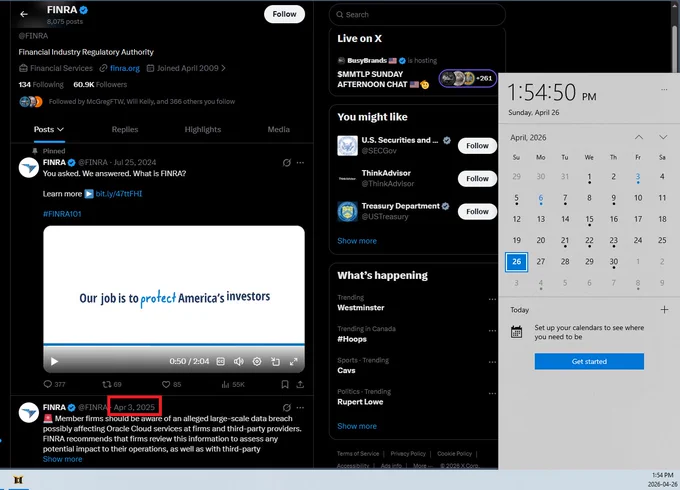Share the pinned FINRA post
Viewport: 680px width, 490px height.
coord(300,384)
